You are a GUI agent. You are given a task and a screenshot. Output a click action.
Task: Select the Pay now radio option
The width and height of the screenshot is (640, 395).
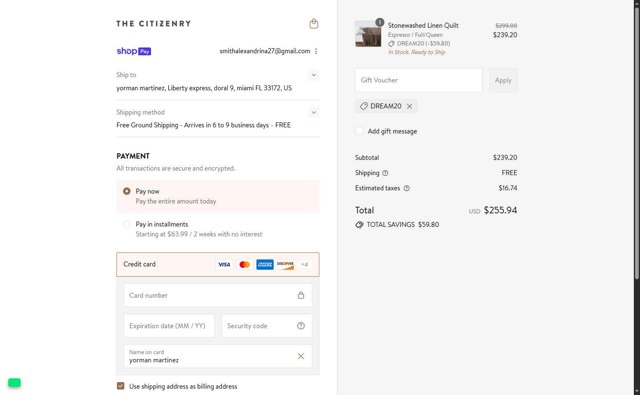coord(127,191)
